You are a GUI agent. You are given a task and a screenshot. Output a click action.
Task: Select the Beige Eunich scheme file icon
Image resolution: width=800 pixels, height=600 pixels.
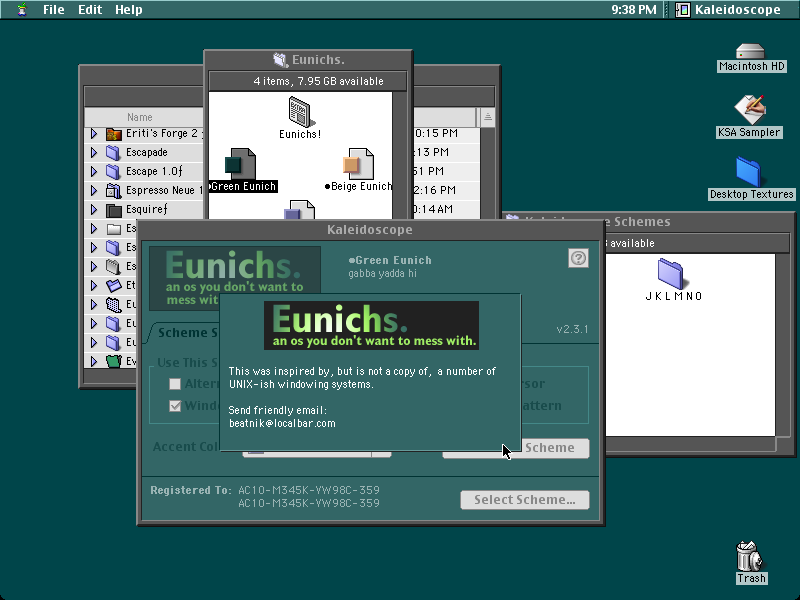[358, 163]
